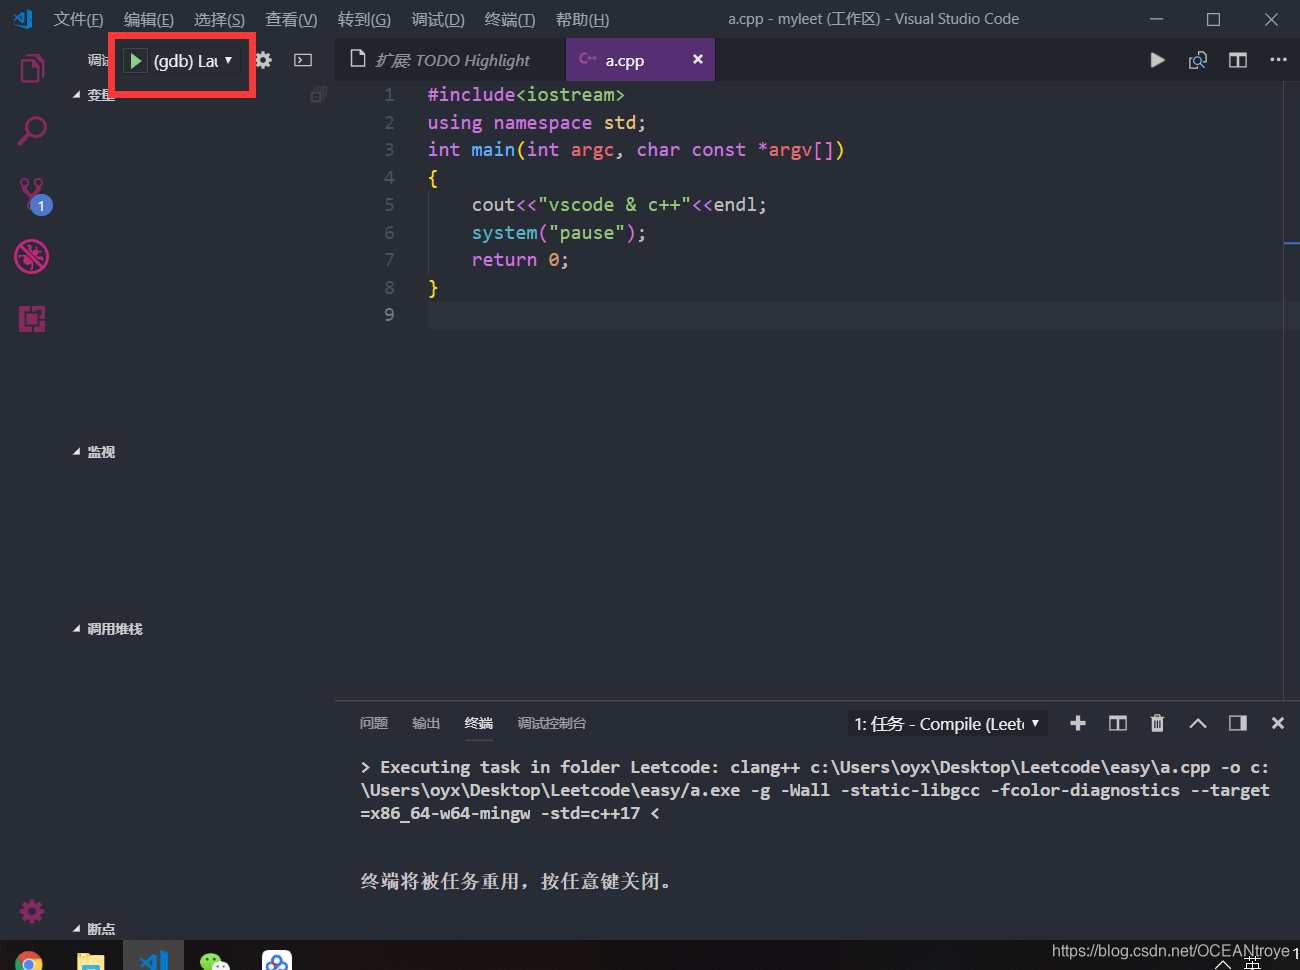Switch to the 调试控制台 debug console tab

point(552,723)
